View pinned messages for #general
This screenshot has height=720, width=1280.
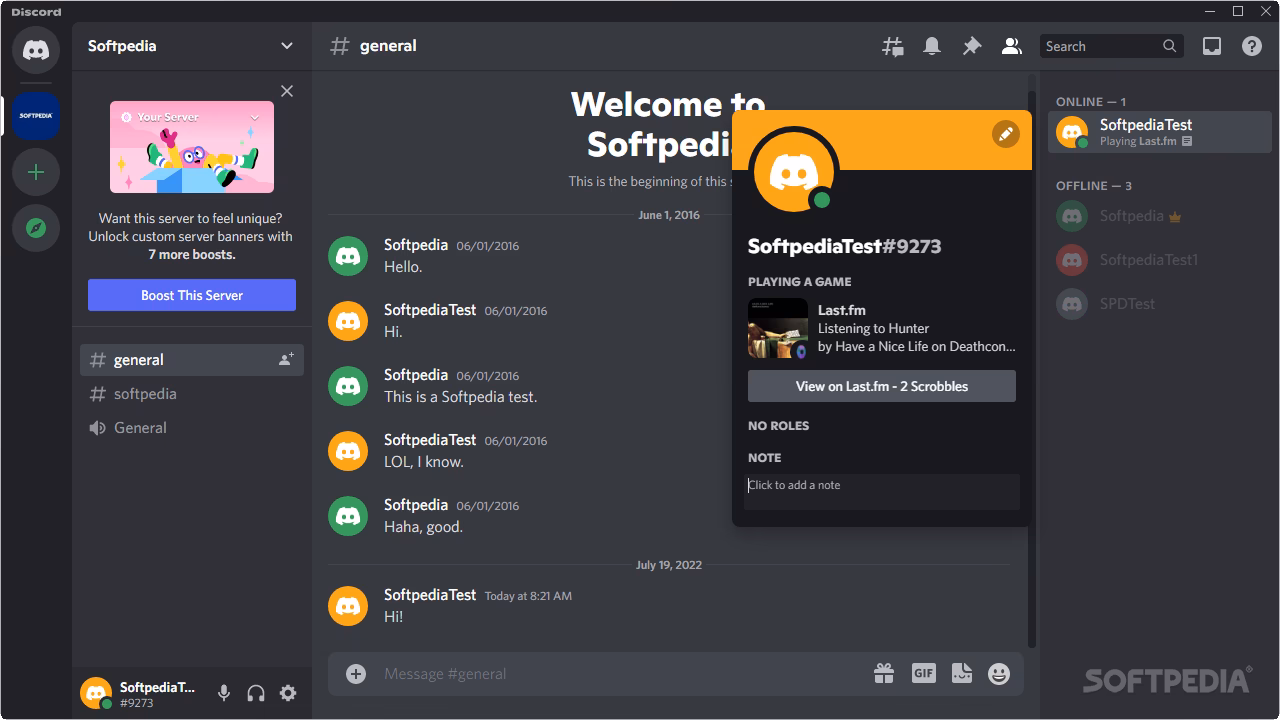[x=971, y=45]
